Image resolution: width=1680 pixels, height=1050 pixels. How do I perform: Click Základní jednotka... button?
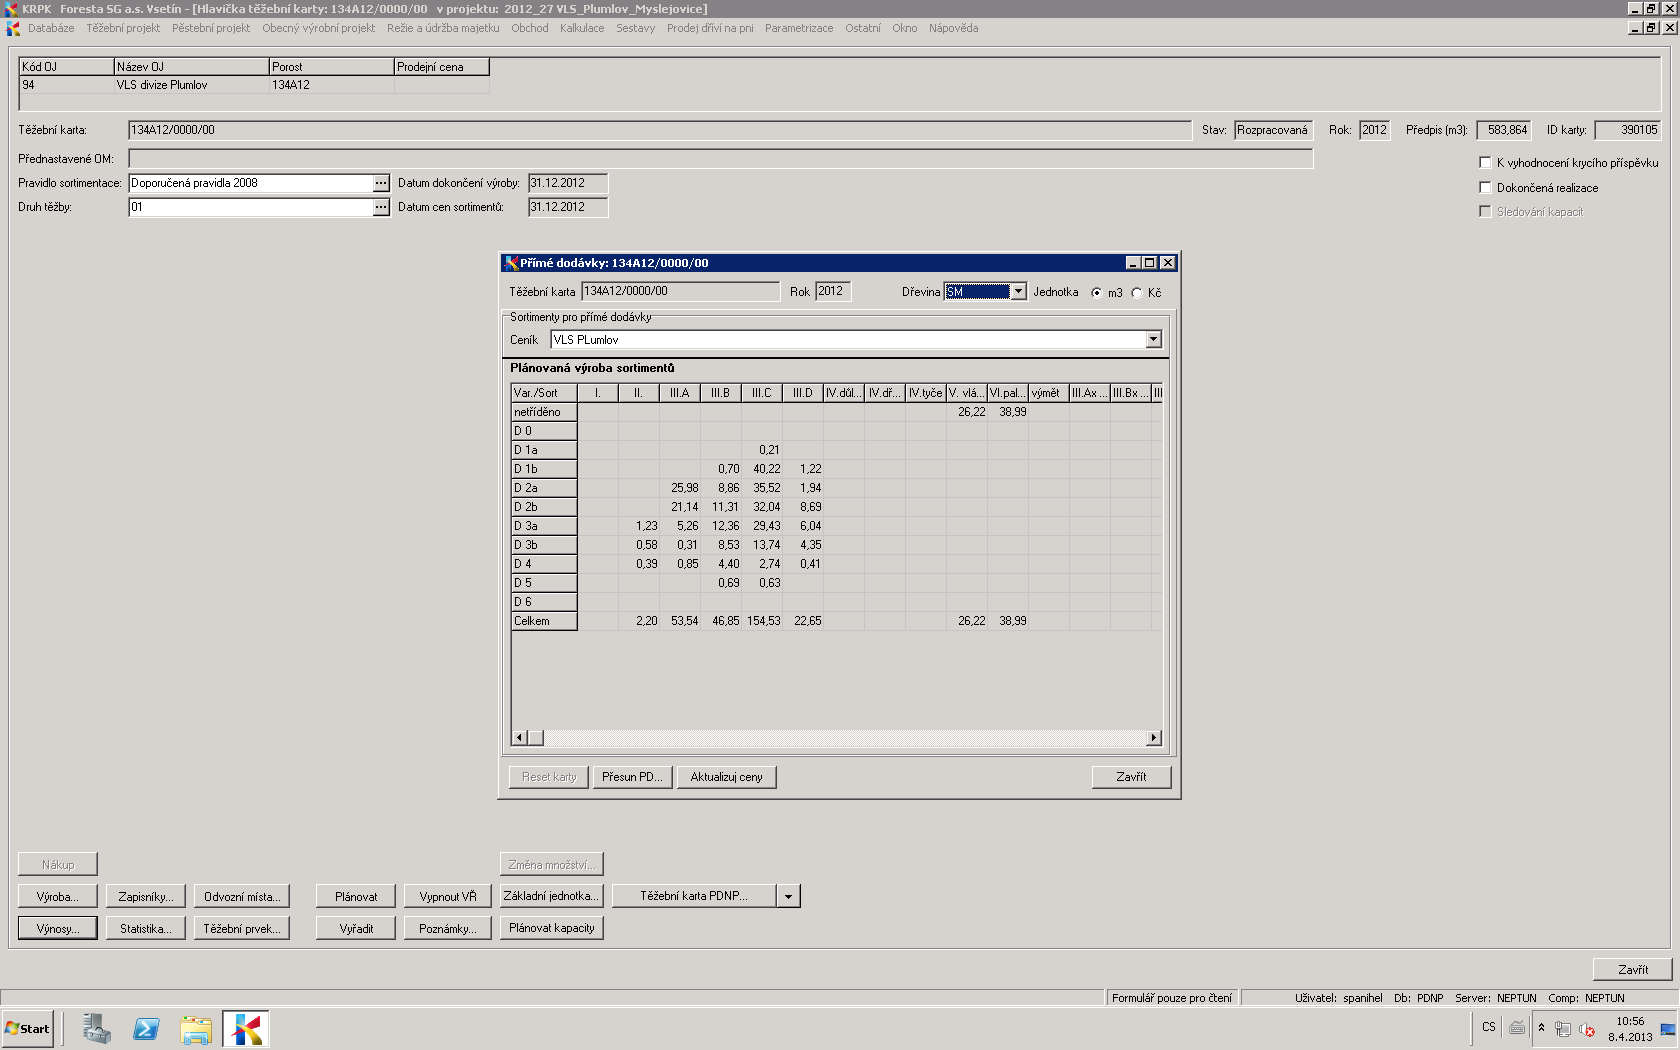tap(552, 896)
